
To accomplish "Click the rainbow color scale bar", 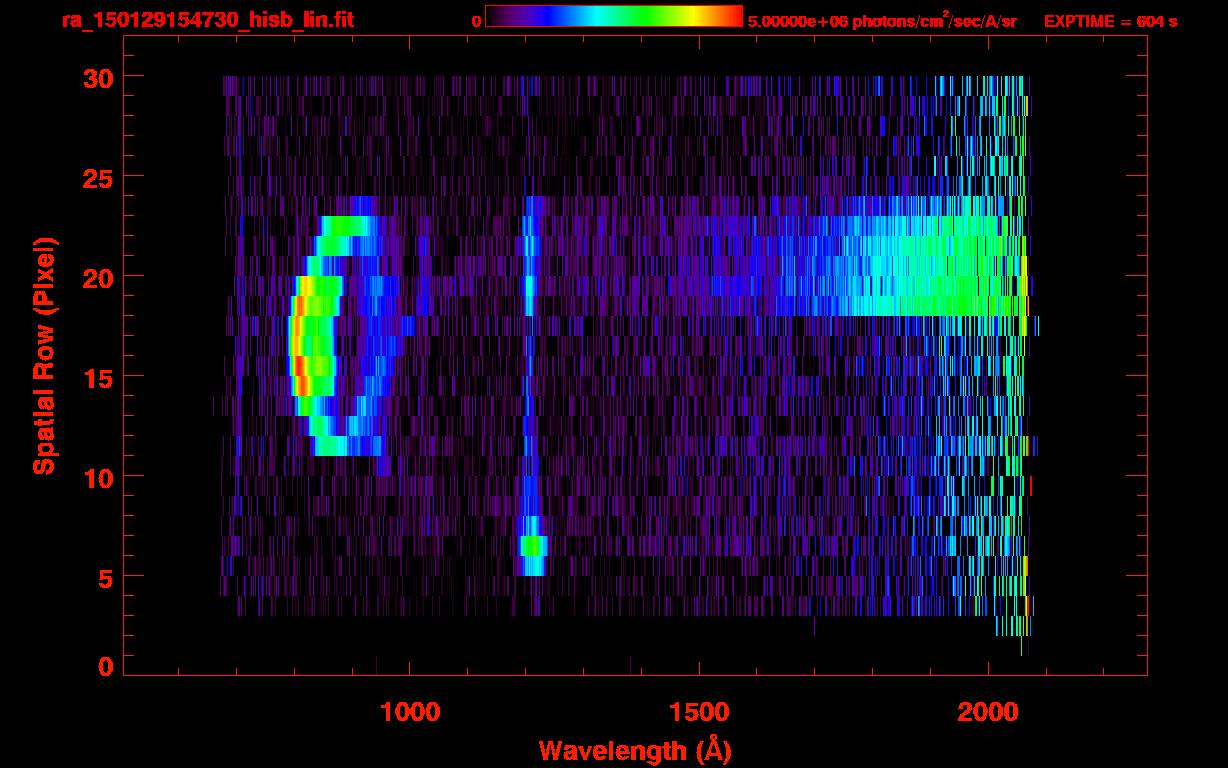I will 614,16.
